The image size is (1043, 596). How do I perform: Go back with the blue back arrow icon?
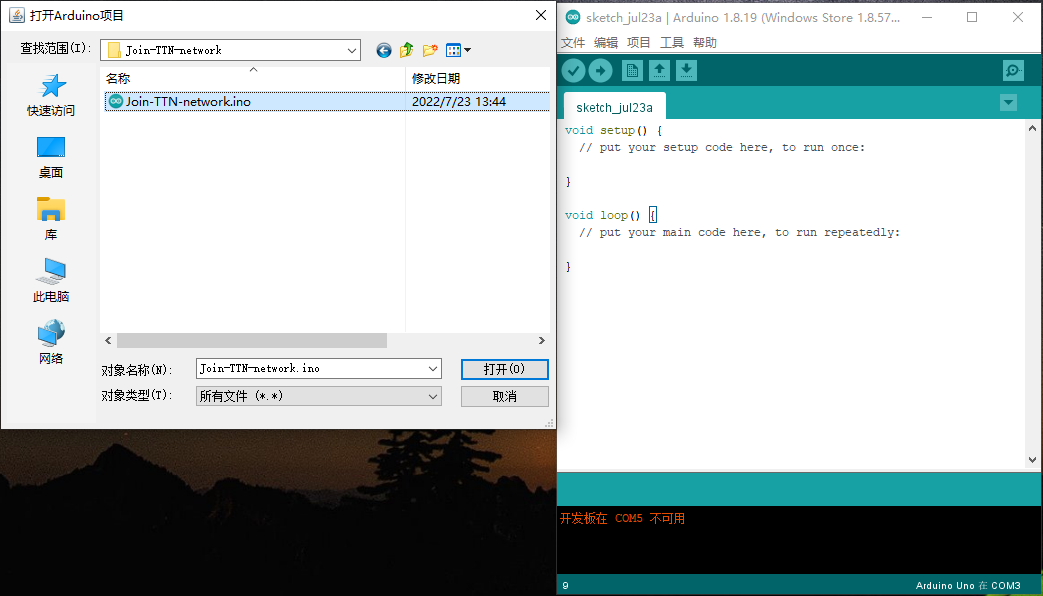pyautogui.click(x=384, y=51)
